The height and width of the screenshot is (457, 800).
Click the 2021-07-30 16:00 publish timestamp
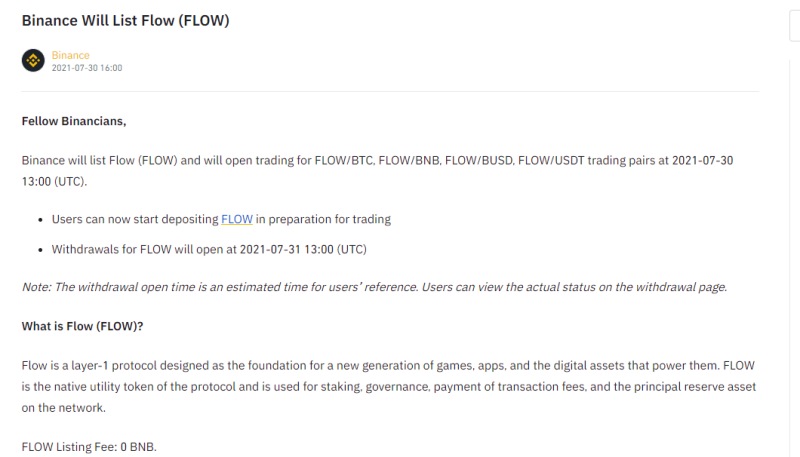click(x=87, y=68)
